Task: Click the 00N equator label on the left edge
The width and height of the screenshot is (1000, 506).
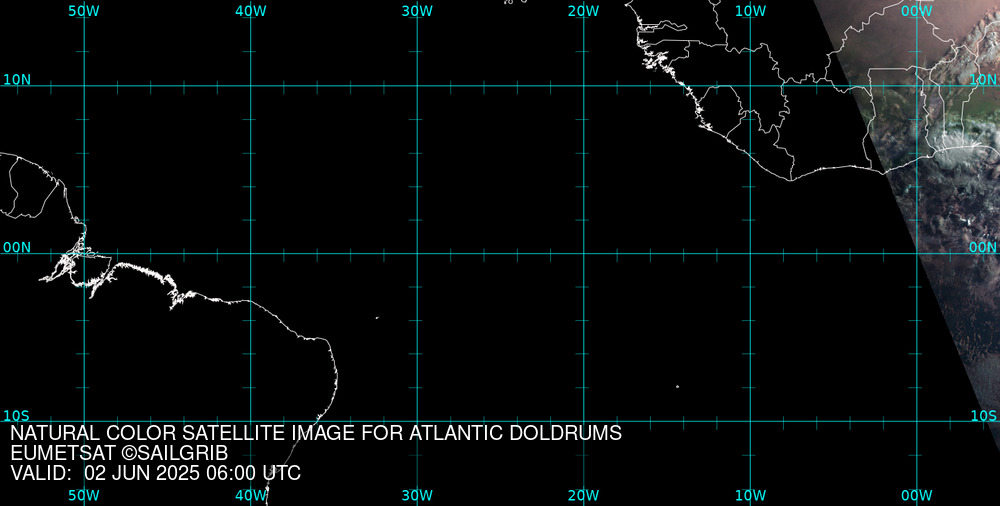Action: (x=17, y=248)
